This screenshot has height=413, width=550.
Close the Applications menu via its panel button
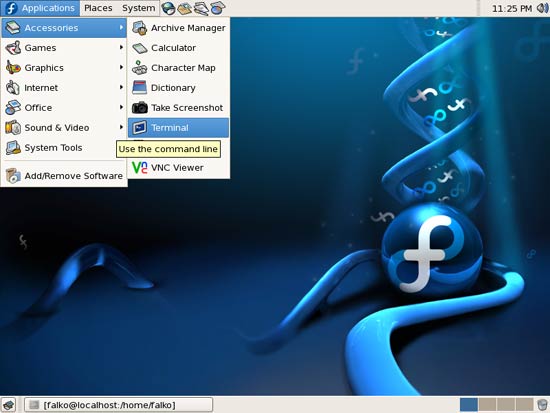[x=40, y=8]
